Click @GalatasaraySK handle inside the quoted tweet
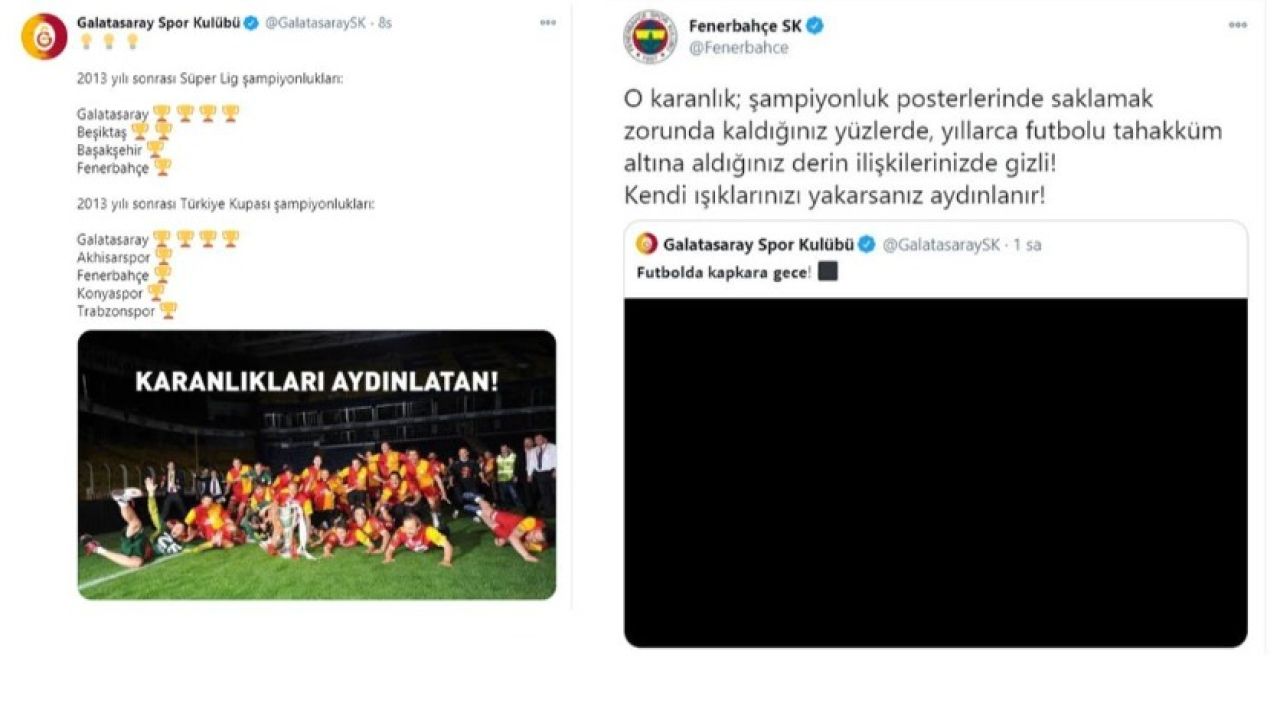Screen dimensions: 1280x720 pos(940,244)
